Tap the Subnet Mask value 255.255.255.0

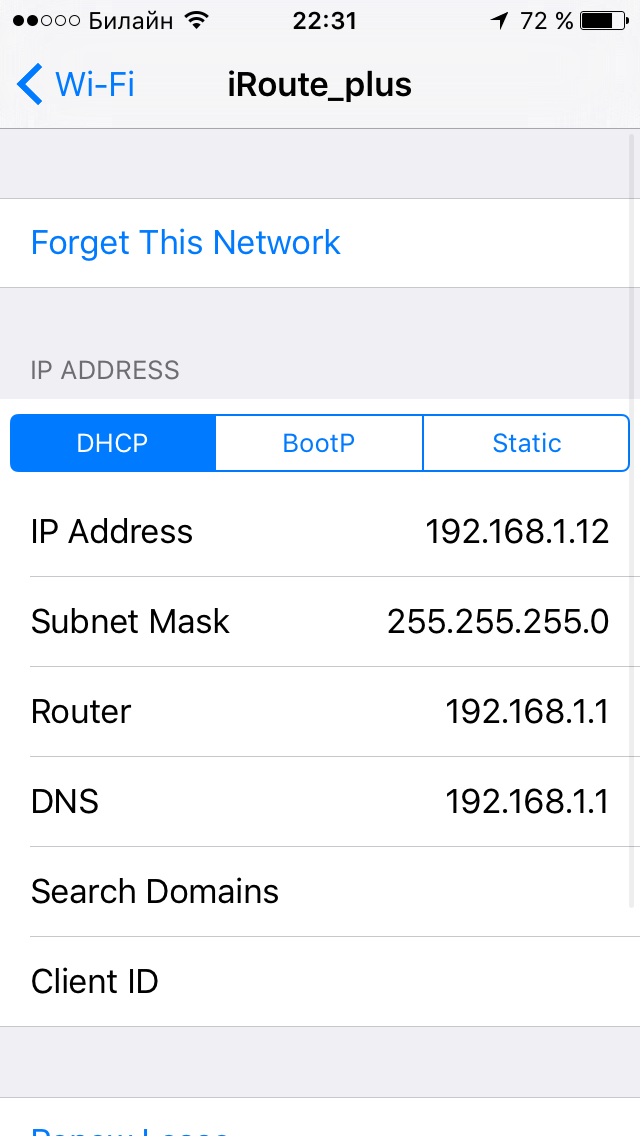[x=498, y=622]
